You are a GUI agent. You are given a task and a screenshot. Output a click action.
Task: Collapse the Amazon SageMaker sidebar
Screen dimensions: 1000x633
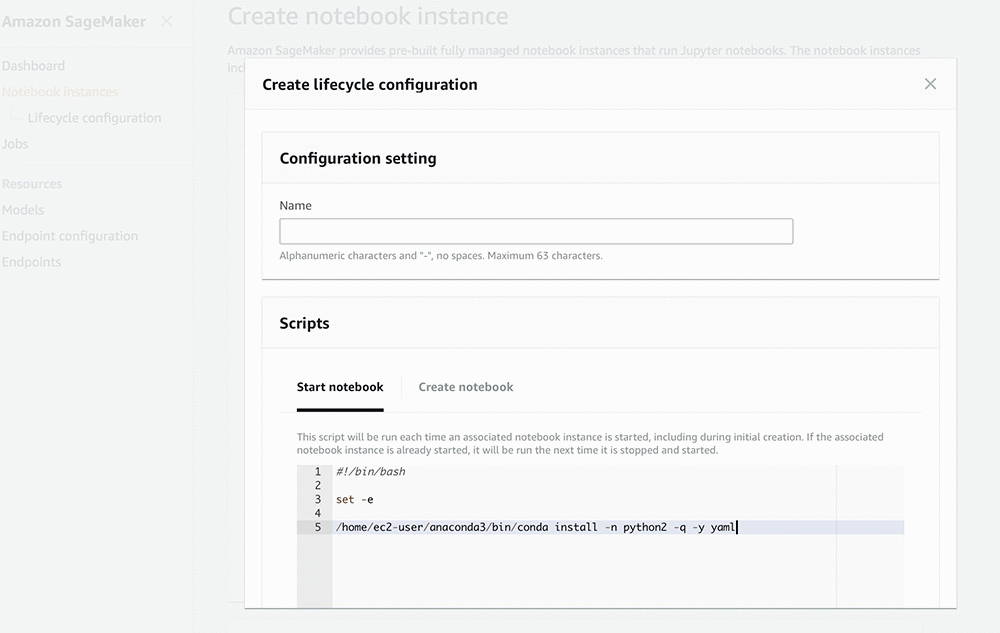(x=167, y=21)
